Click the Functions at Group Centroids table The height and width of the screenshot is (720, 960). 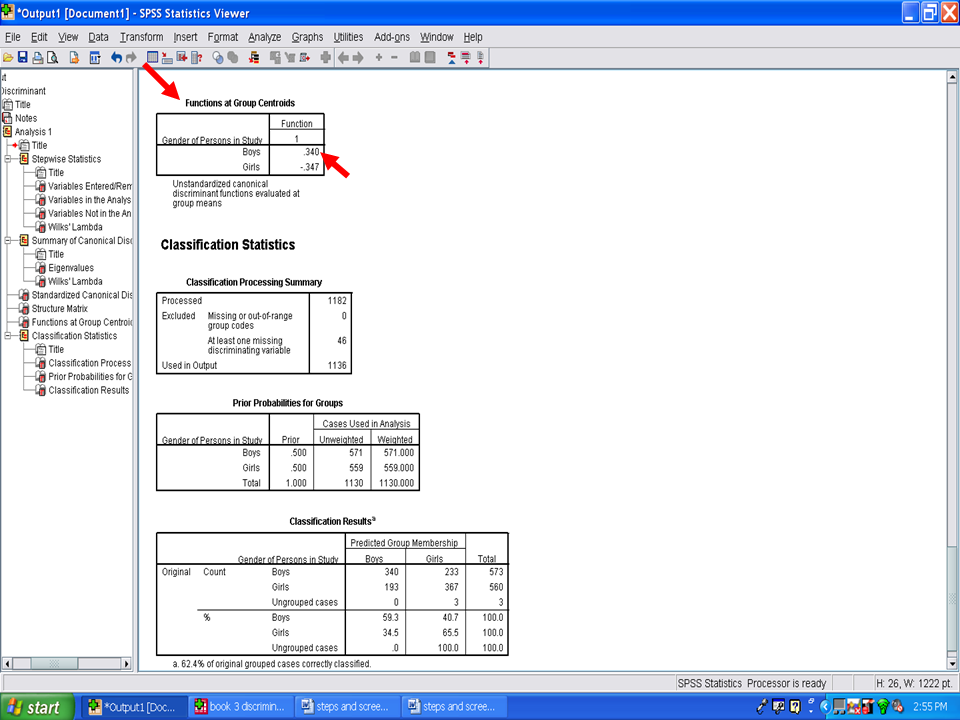(x=240, y=146)
